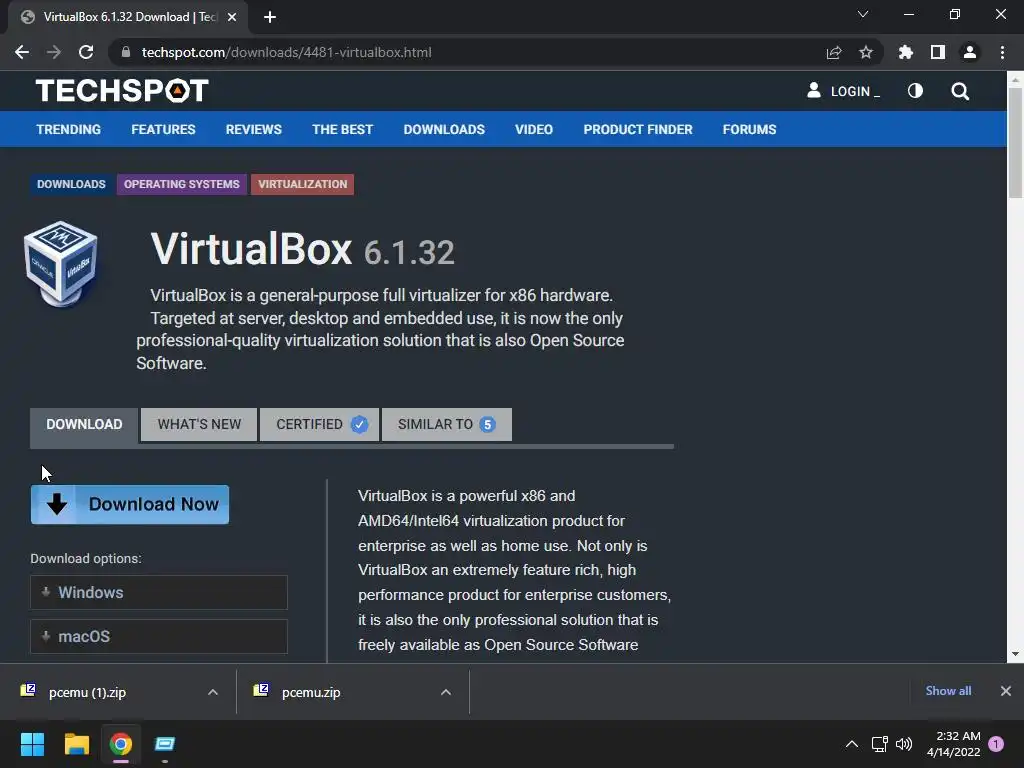The height and width of the screenshot is (768, 1024).
Task: Open THE BEST nav item
Action: 342,129
